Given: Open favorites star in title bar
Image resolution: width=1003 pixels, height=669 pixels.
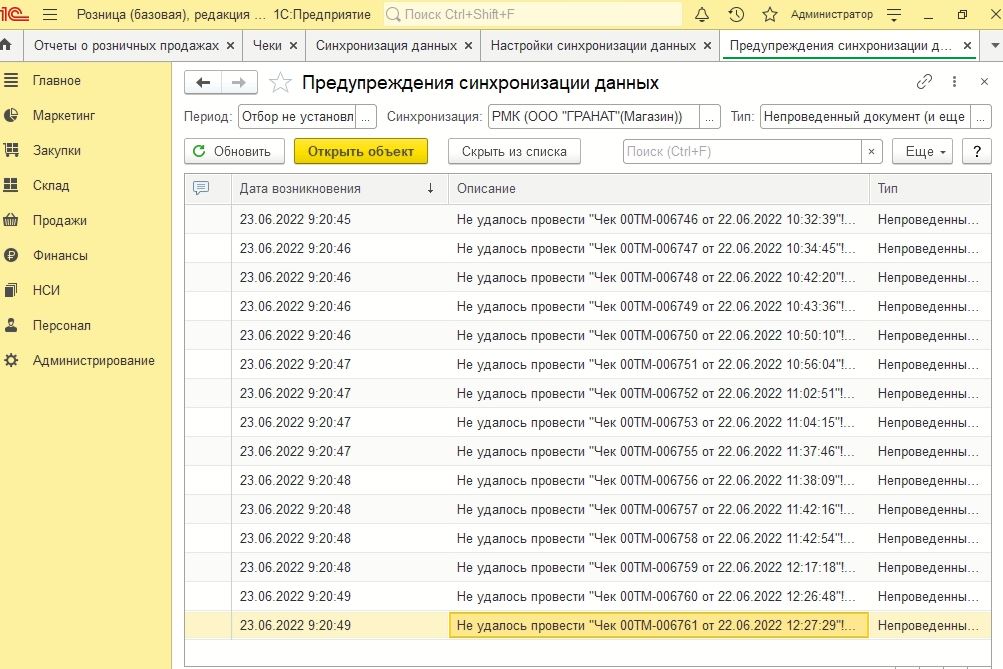Looking at the screenshot, I should point(769,15).
